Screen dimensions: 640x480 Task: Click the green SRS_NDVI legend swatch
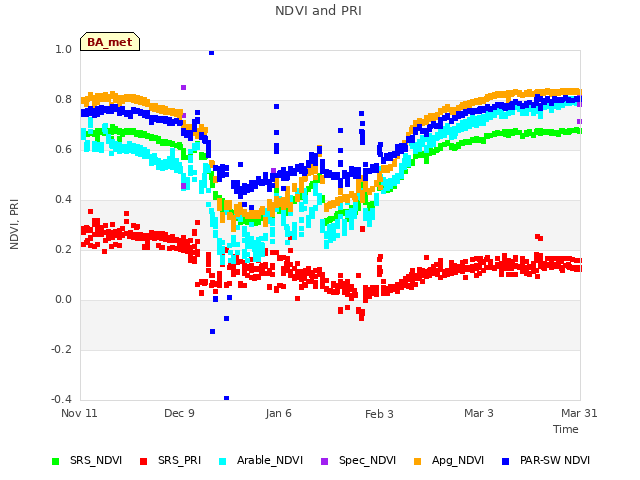click(x=56, y=462)
